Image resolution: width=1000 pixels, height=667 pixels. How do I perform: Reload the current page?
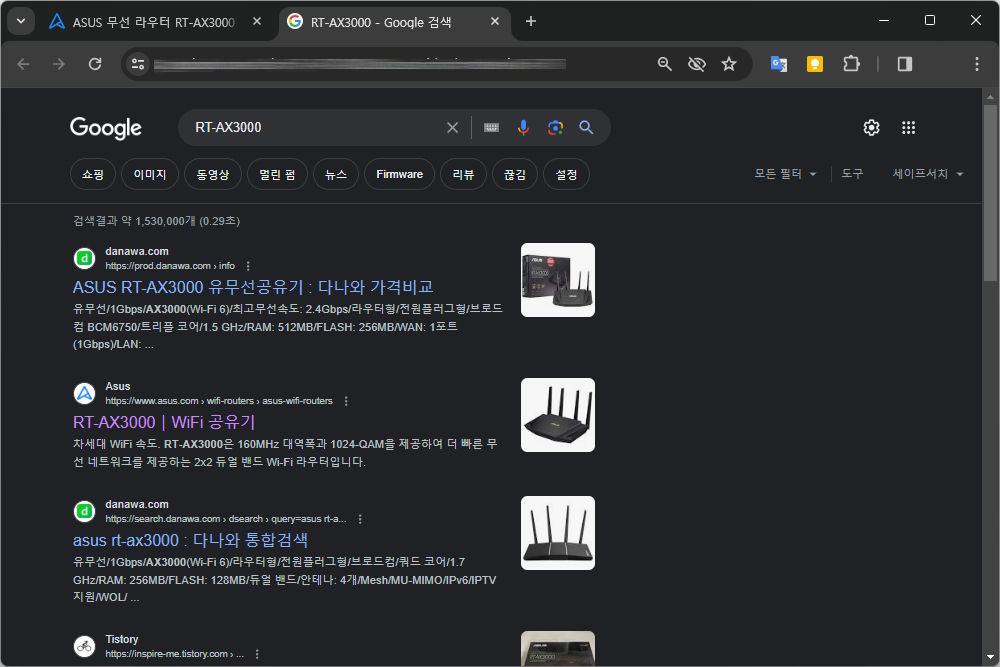click(95, 64)
